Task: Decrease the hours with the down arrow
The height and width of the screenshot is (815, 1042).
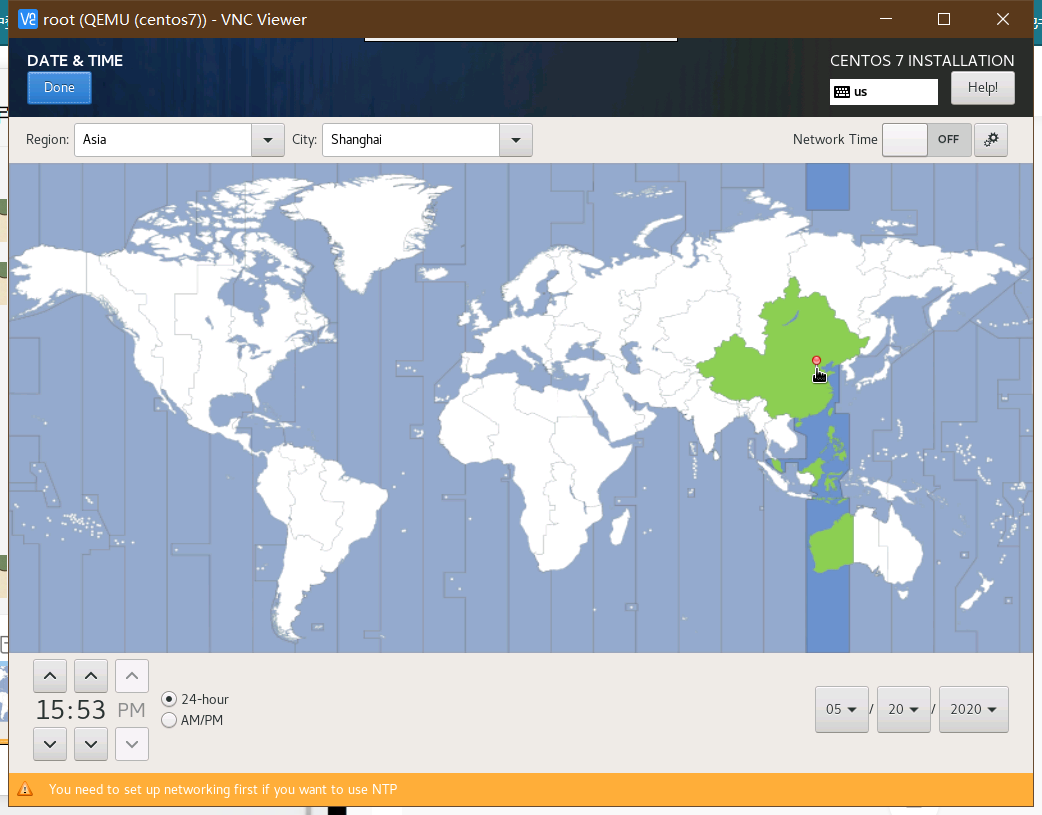Action: pos(50,744)
